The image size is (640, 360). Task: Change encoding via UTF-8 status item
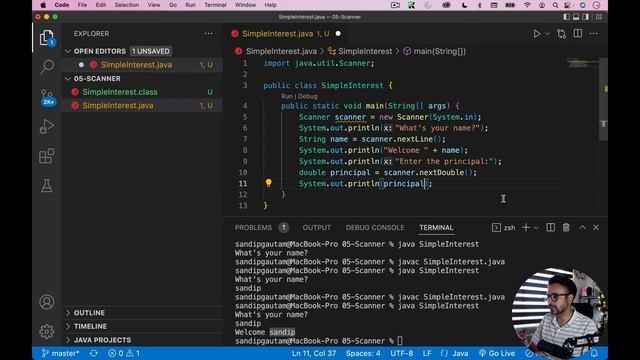(402, 353)
